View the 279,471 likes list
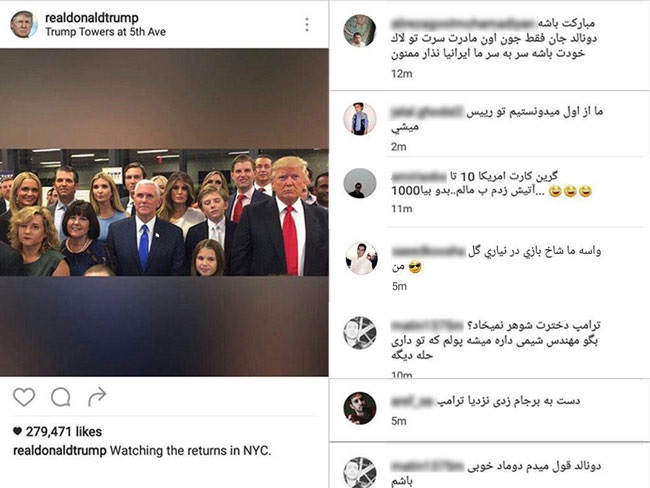Screen dimensions: 650x488 pyautogui.click(x=58, y=432)
